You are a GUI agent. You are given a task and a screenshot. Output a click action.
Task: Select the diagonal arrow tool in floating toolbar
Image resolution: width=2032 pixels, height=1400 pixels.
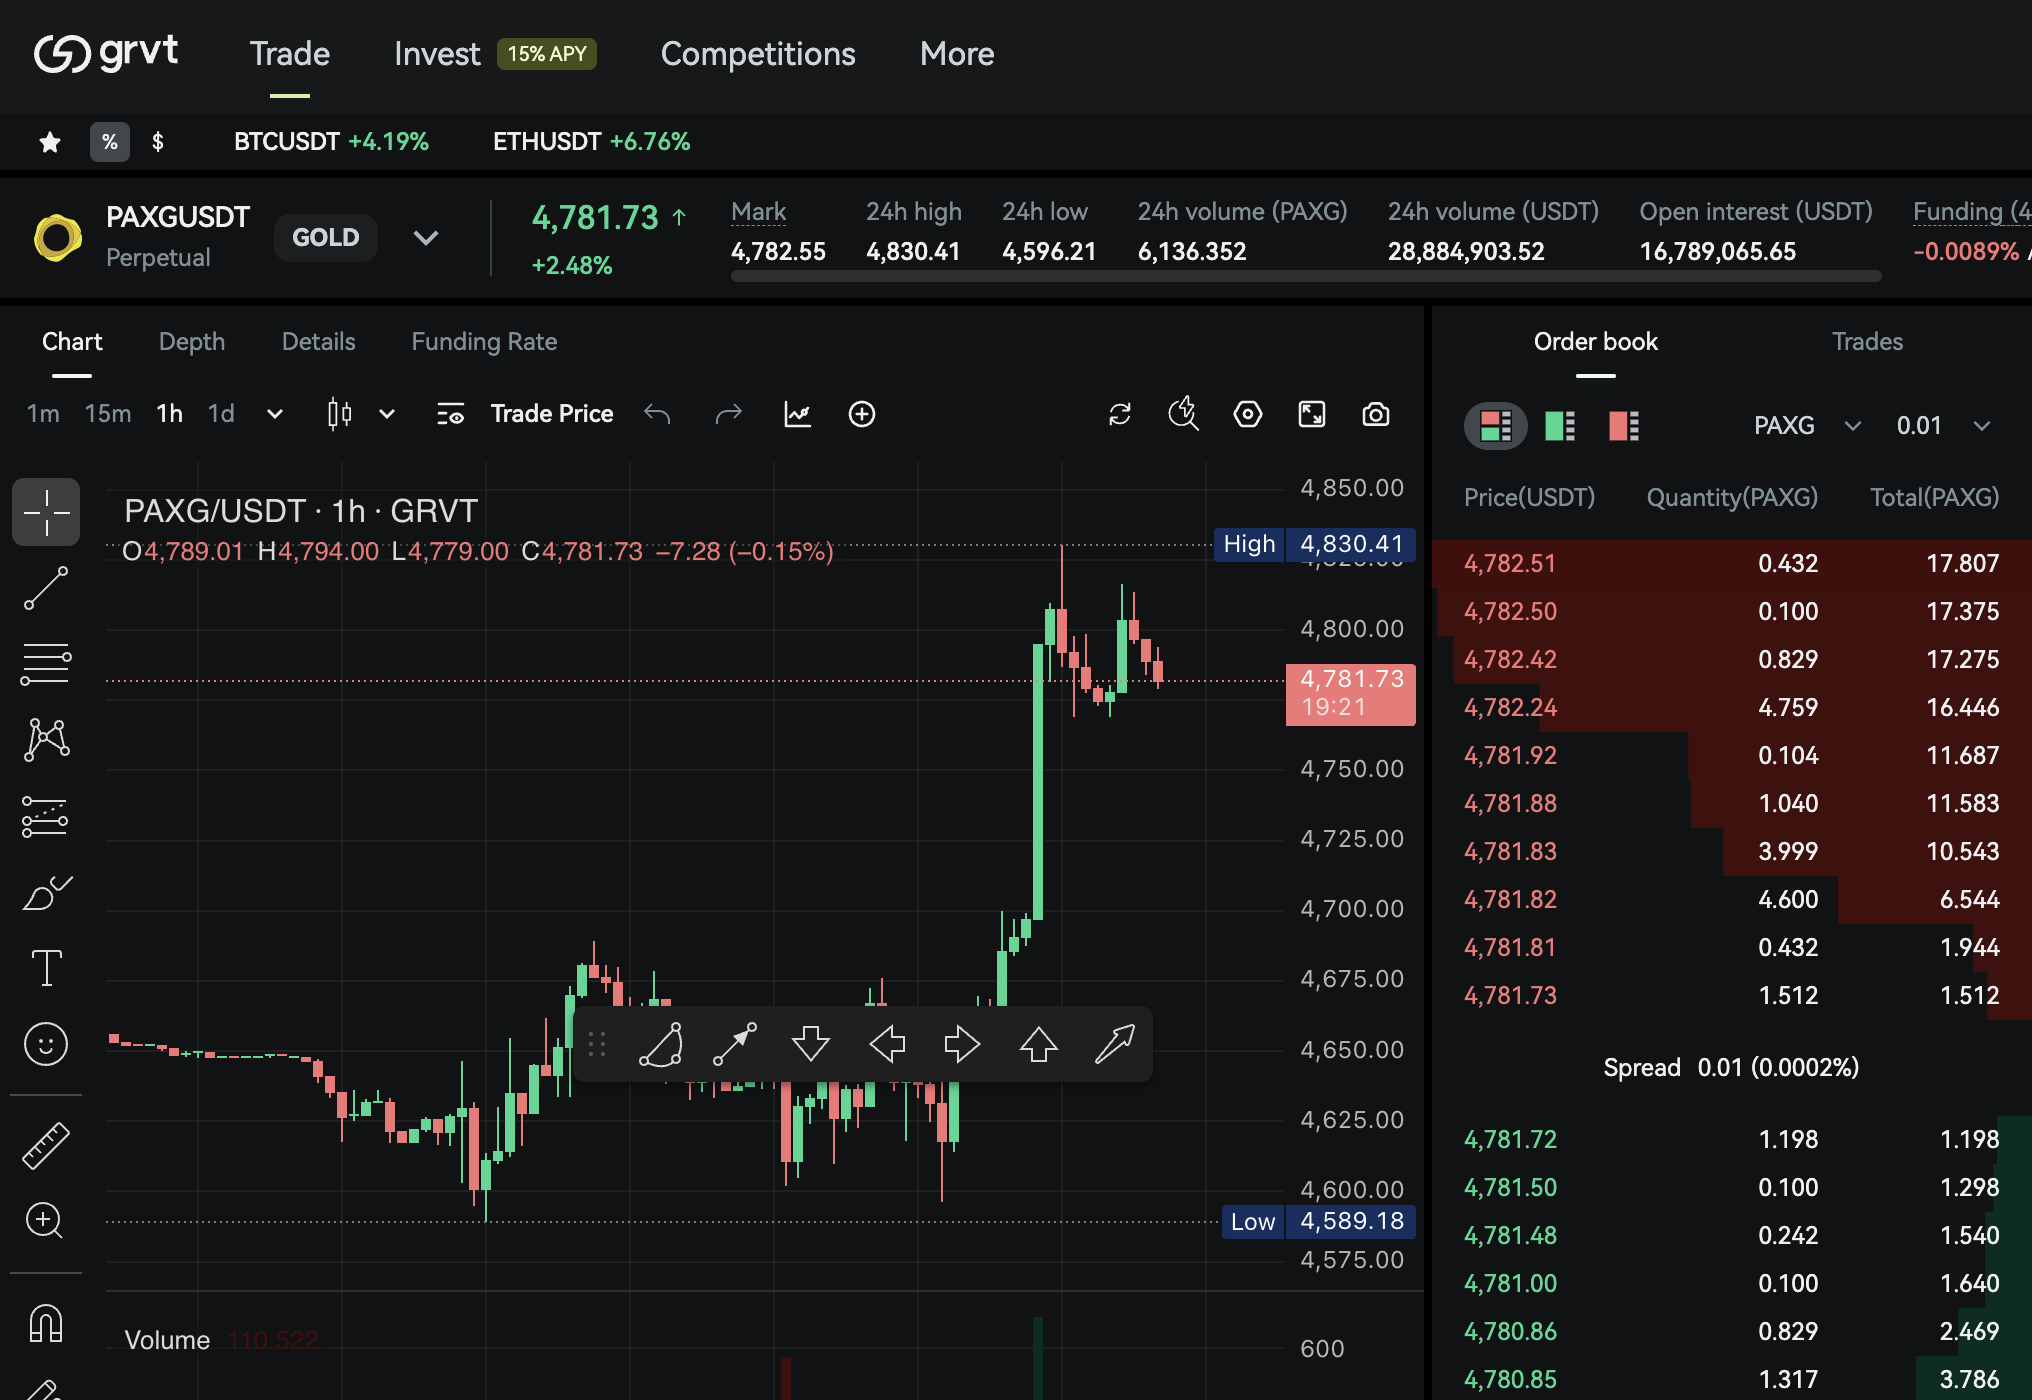tap(1115, 1045)
